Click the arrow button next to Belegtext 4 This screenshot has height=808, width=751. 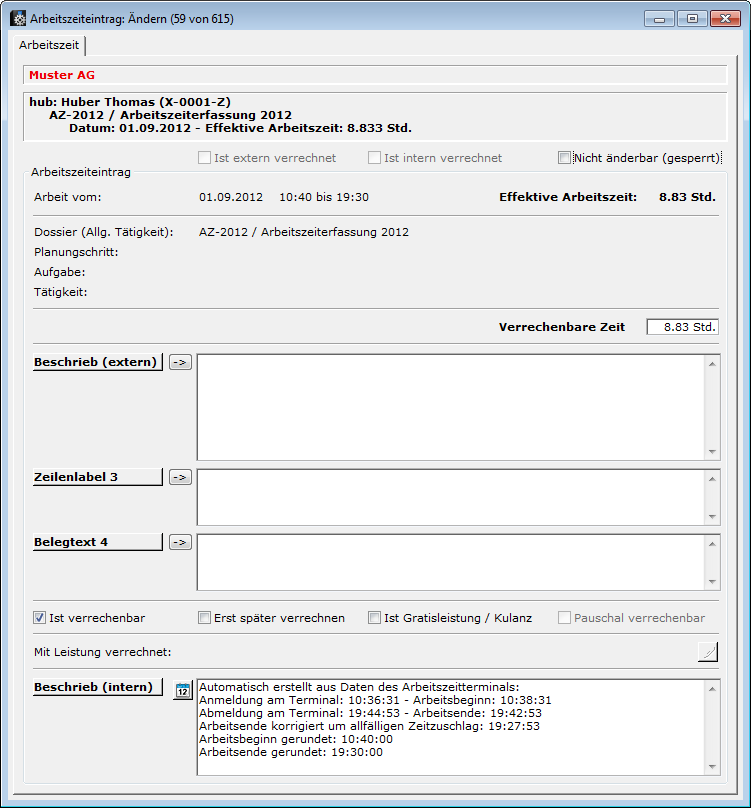(x=179, y=542)
